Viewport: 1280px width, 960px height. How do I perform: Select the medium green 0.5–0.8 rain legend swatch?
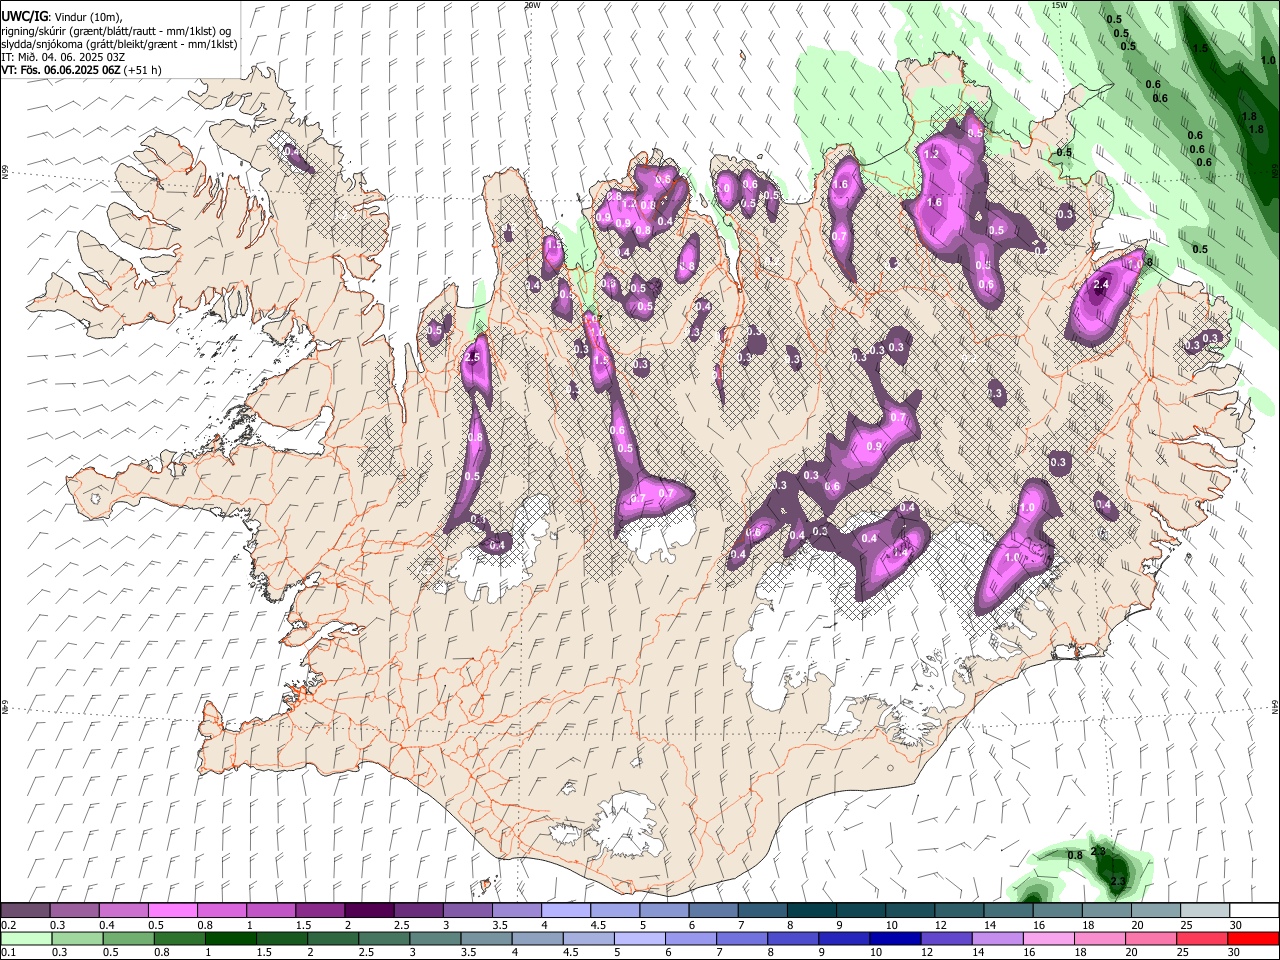pos(129,938)
